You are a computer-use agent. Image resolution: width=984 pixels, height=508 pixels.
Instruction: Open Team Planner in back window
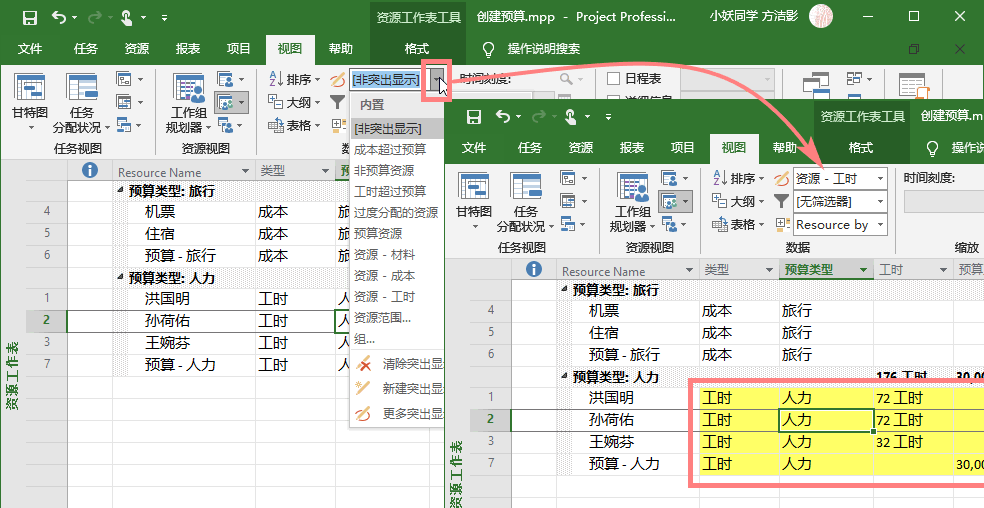point(189,103)
